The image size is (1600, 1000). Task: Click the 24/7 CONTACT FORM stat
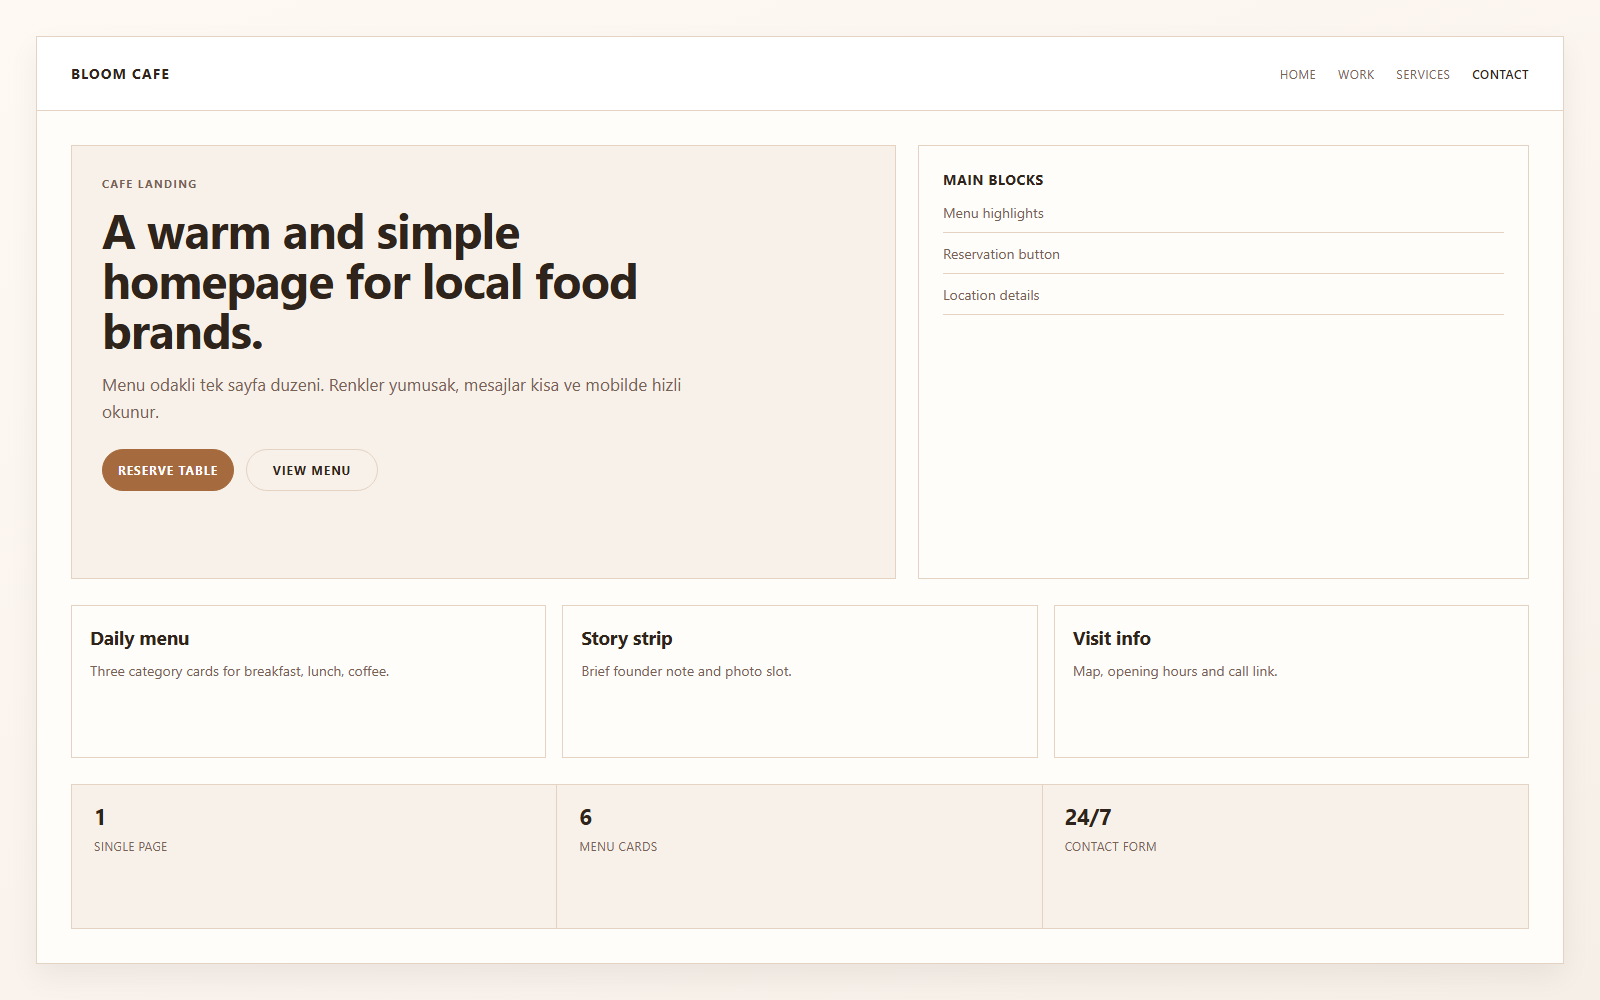coord(1285,856)
